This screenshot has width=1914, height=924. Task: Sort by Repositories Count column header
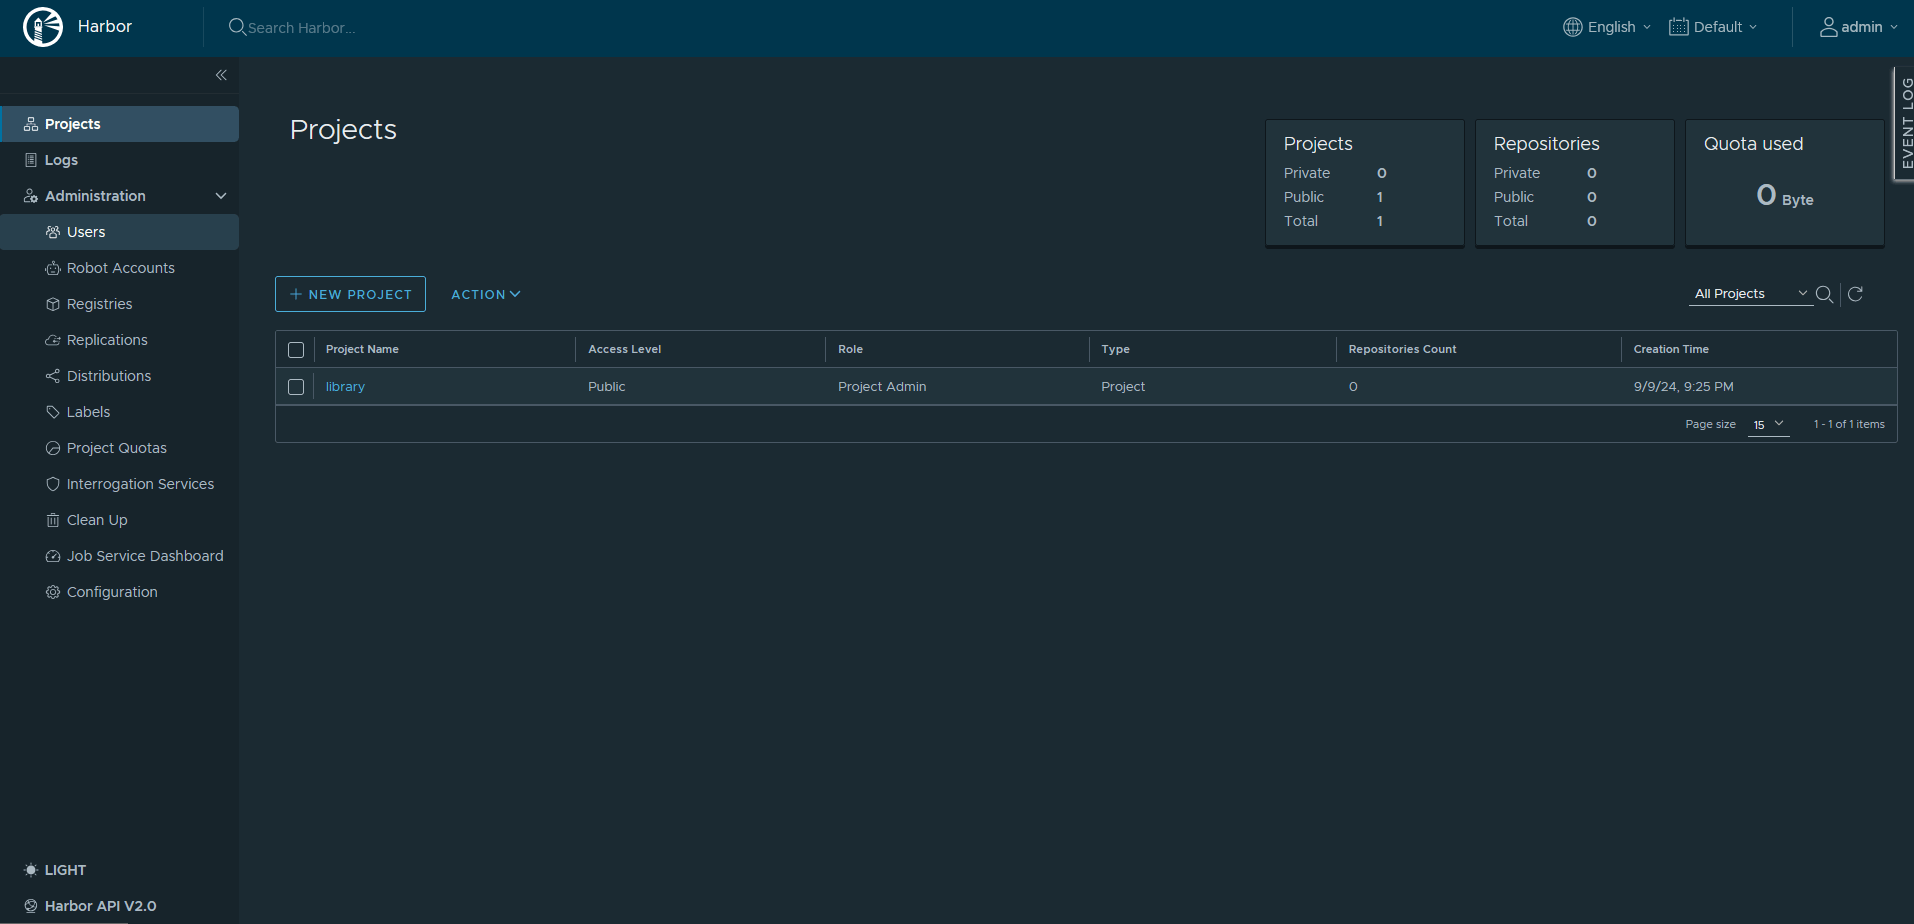click(x=1402, y=349)
